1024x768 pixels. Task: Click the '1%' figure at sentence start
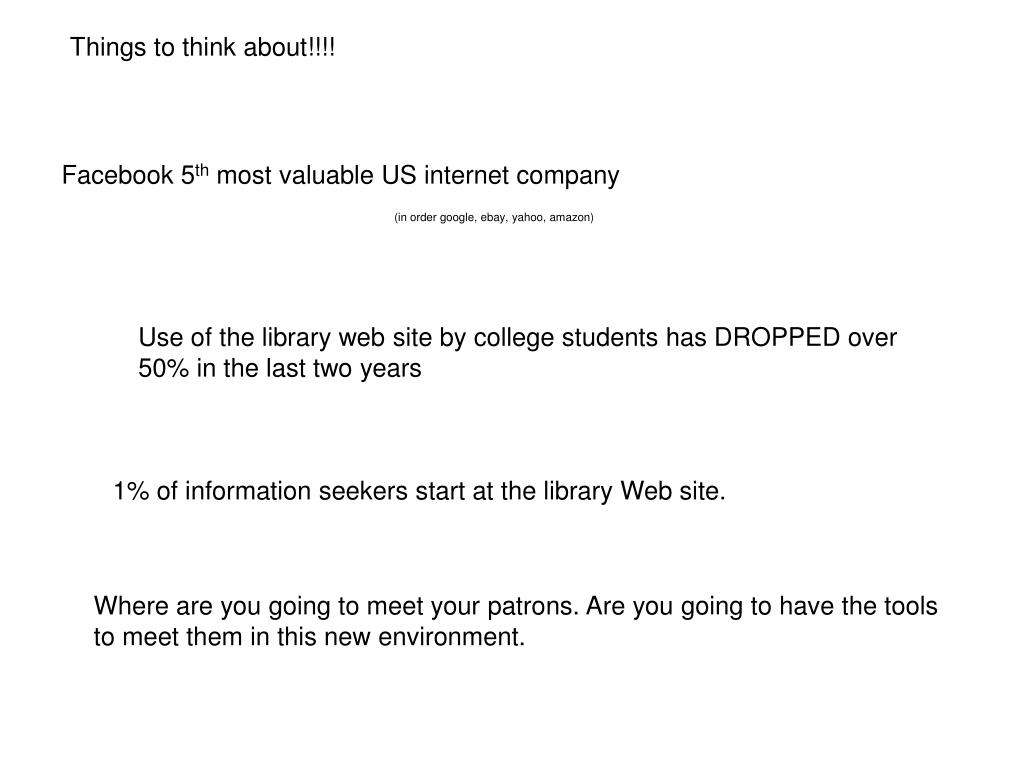tap(131, 491)
